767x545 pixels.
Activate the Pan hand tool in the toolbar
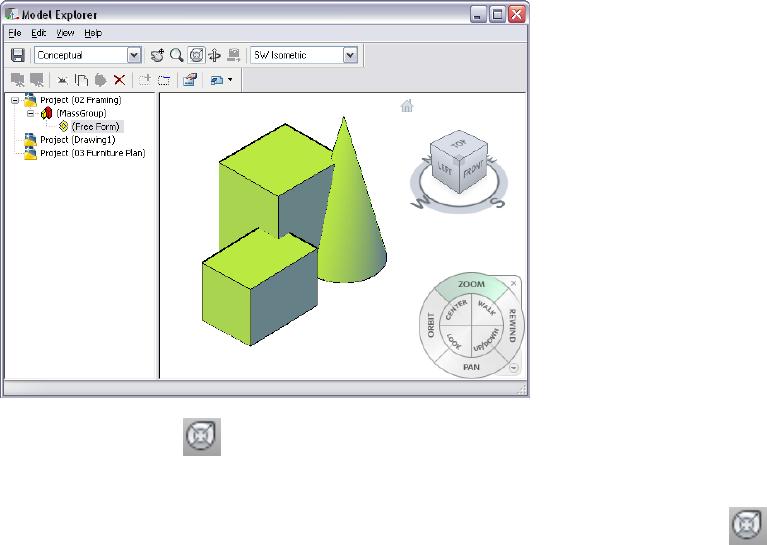[157, 55]
